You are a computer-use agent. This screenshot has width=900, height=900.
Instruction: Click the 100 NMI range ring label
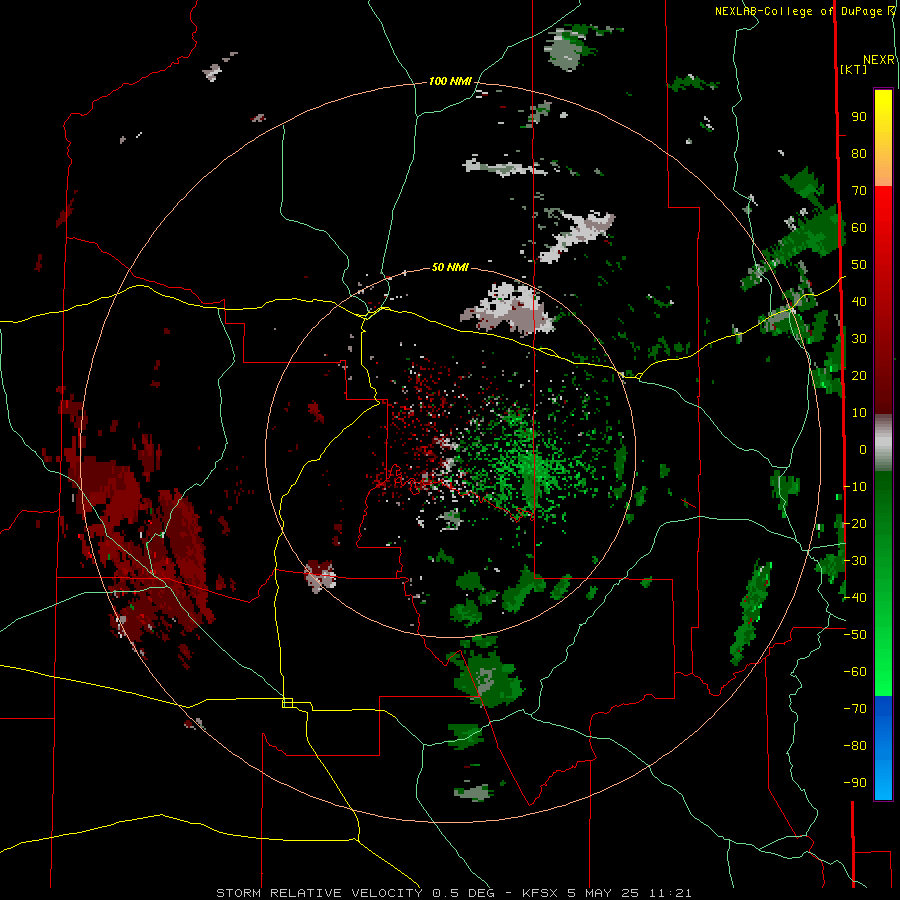pyautogui.click(x=450, y=82)
